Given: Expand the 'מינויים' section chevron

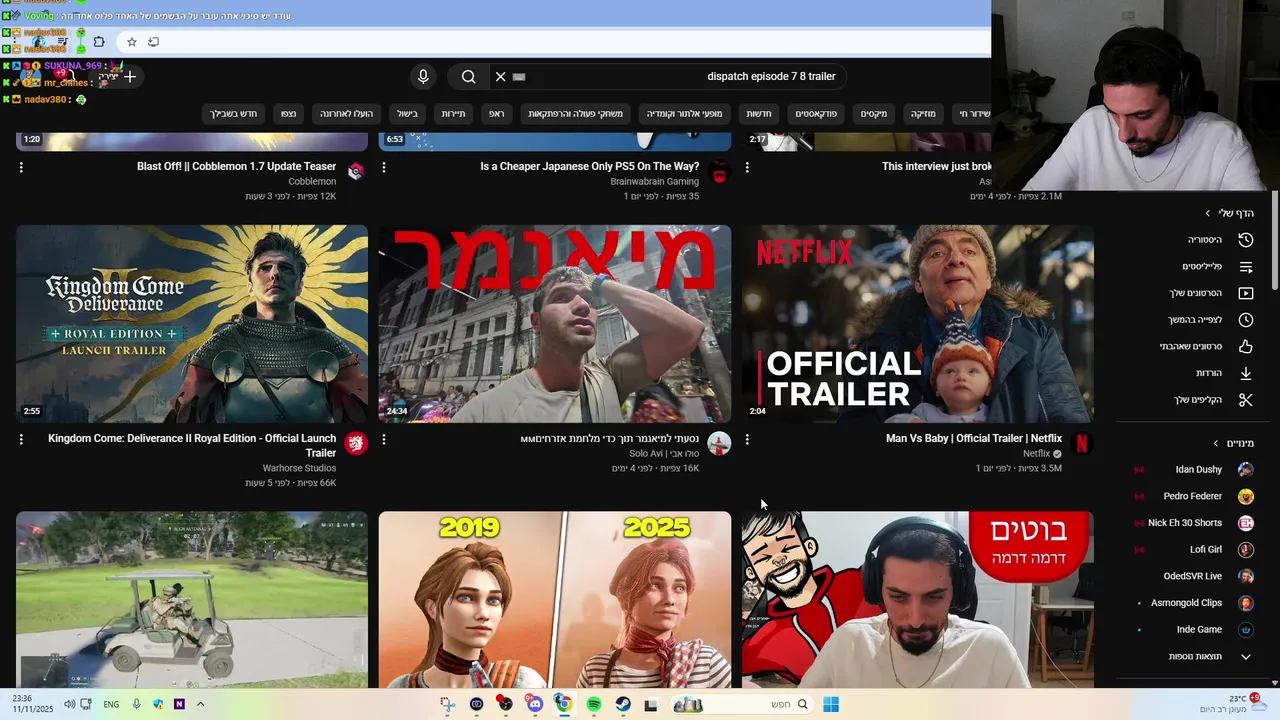Looking at the screenshot, I should (1216, 443).
